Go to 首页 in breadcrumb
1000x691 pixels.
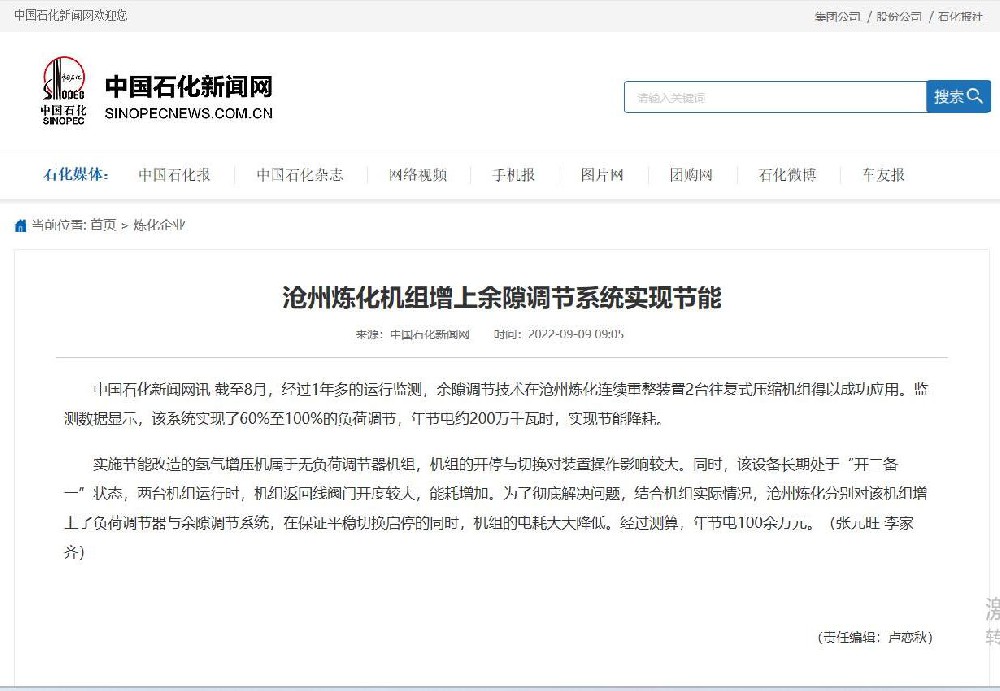tap(103, 225)
